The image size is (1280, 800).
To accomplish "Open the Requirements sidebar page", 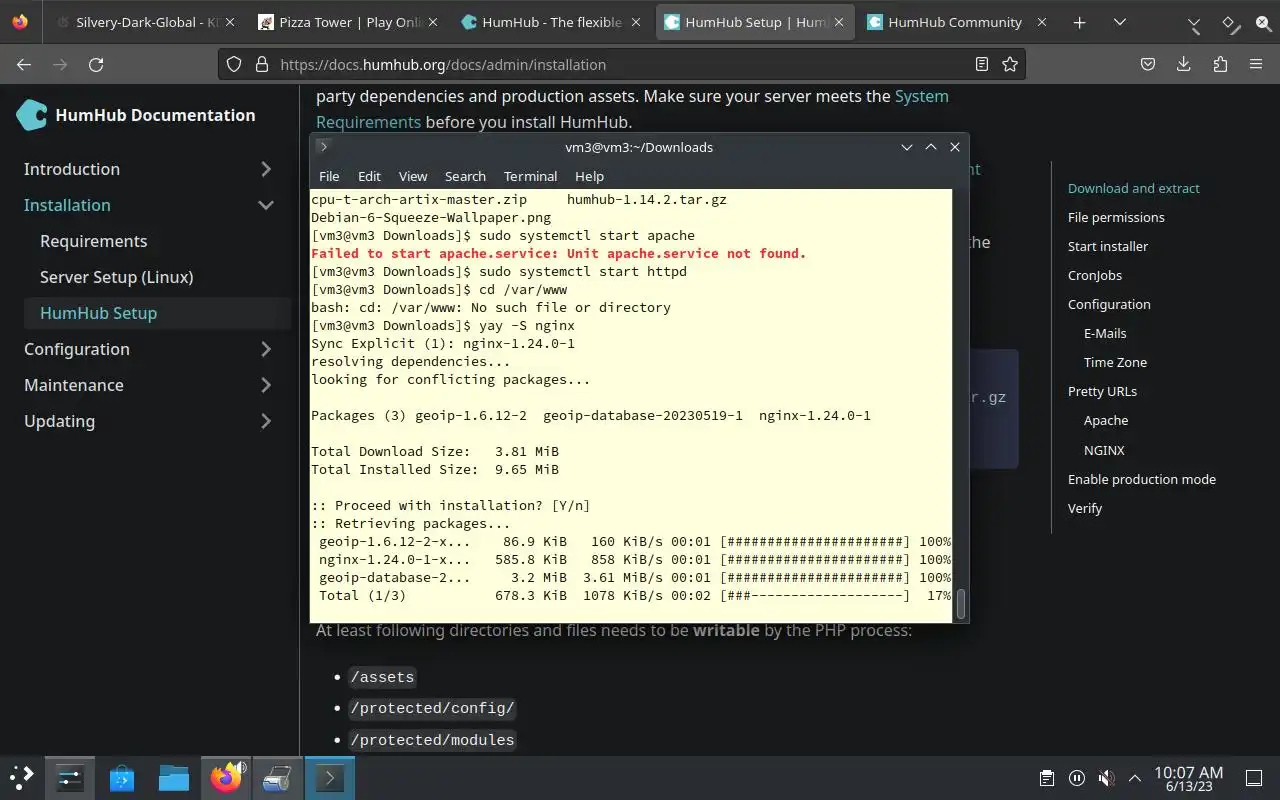I will click(x=93, y=241).
